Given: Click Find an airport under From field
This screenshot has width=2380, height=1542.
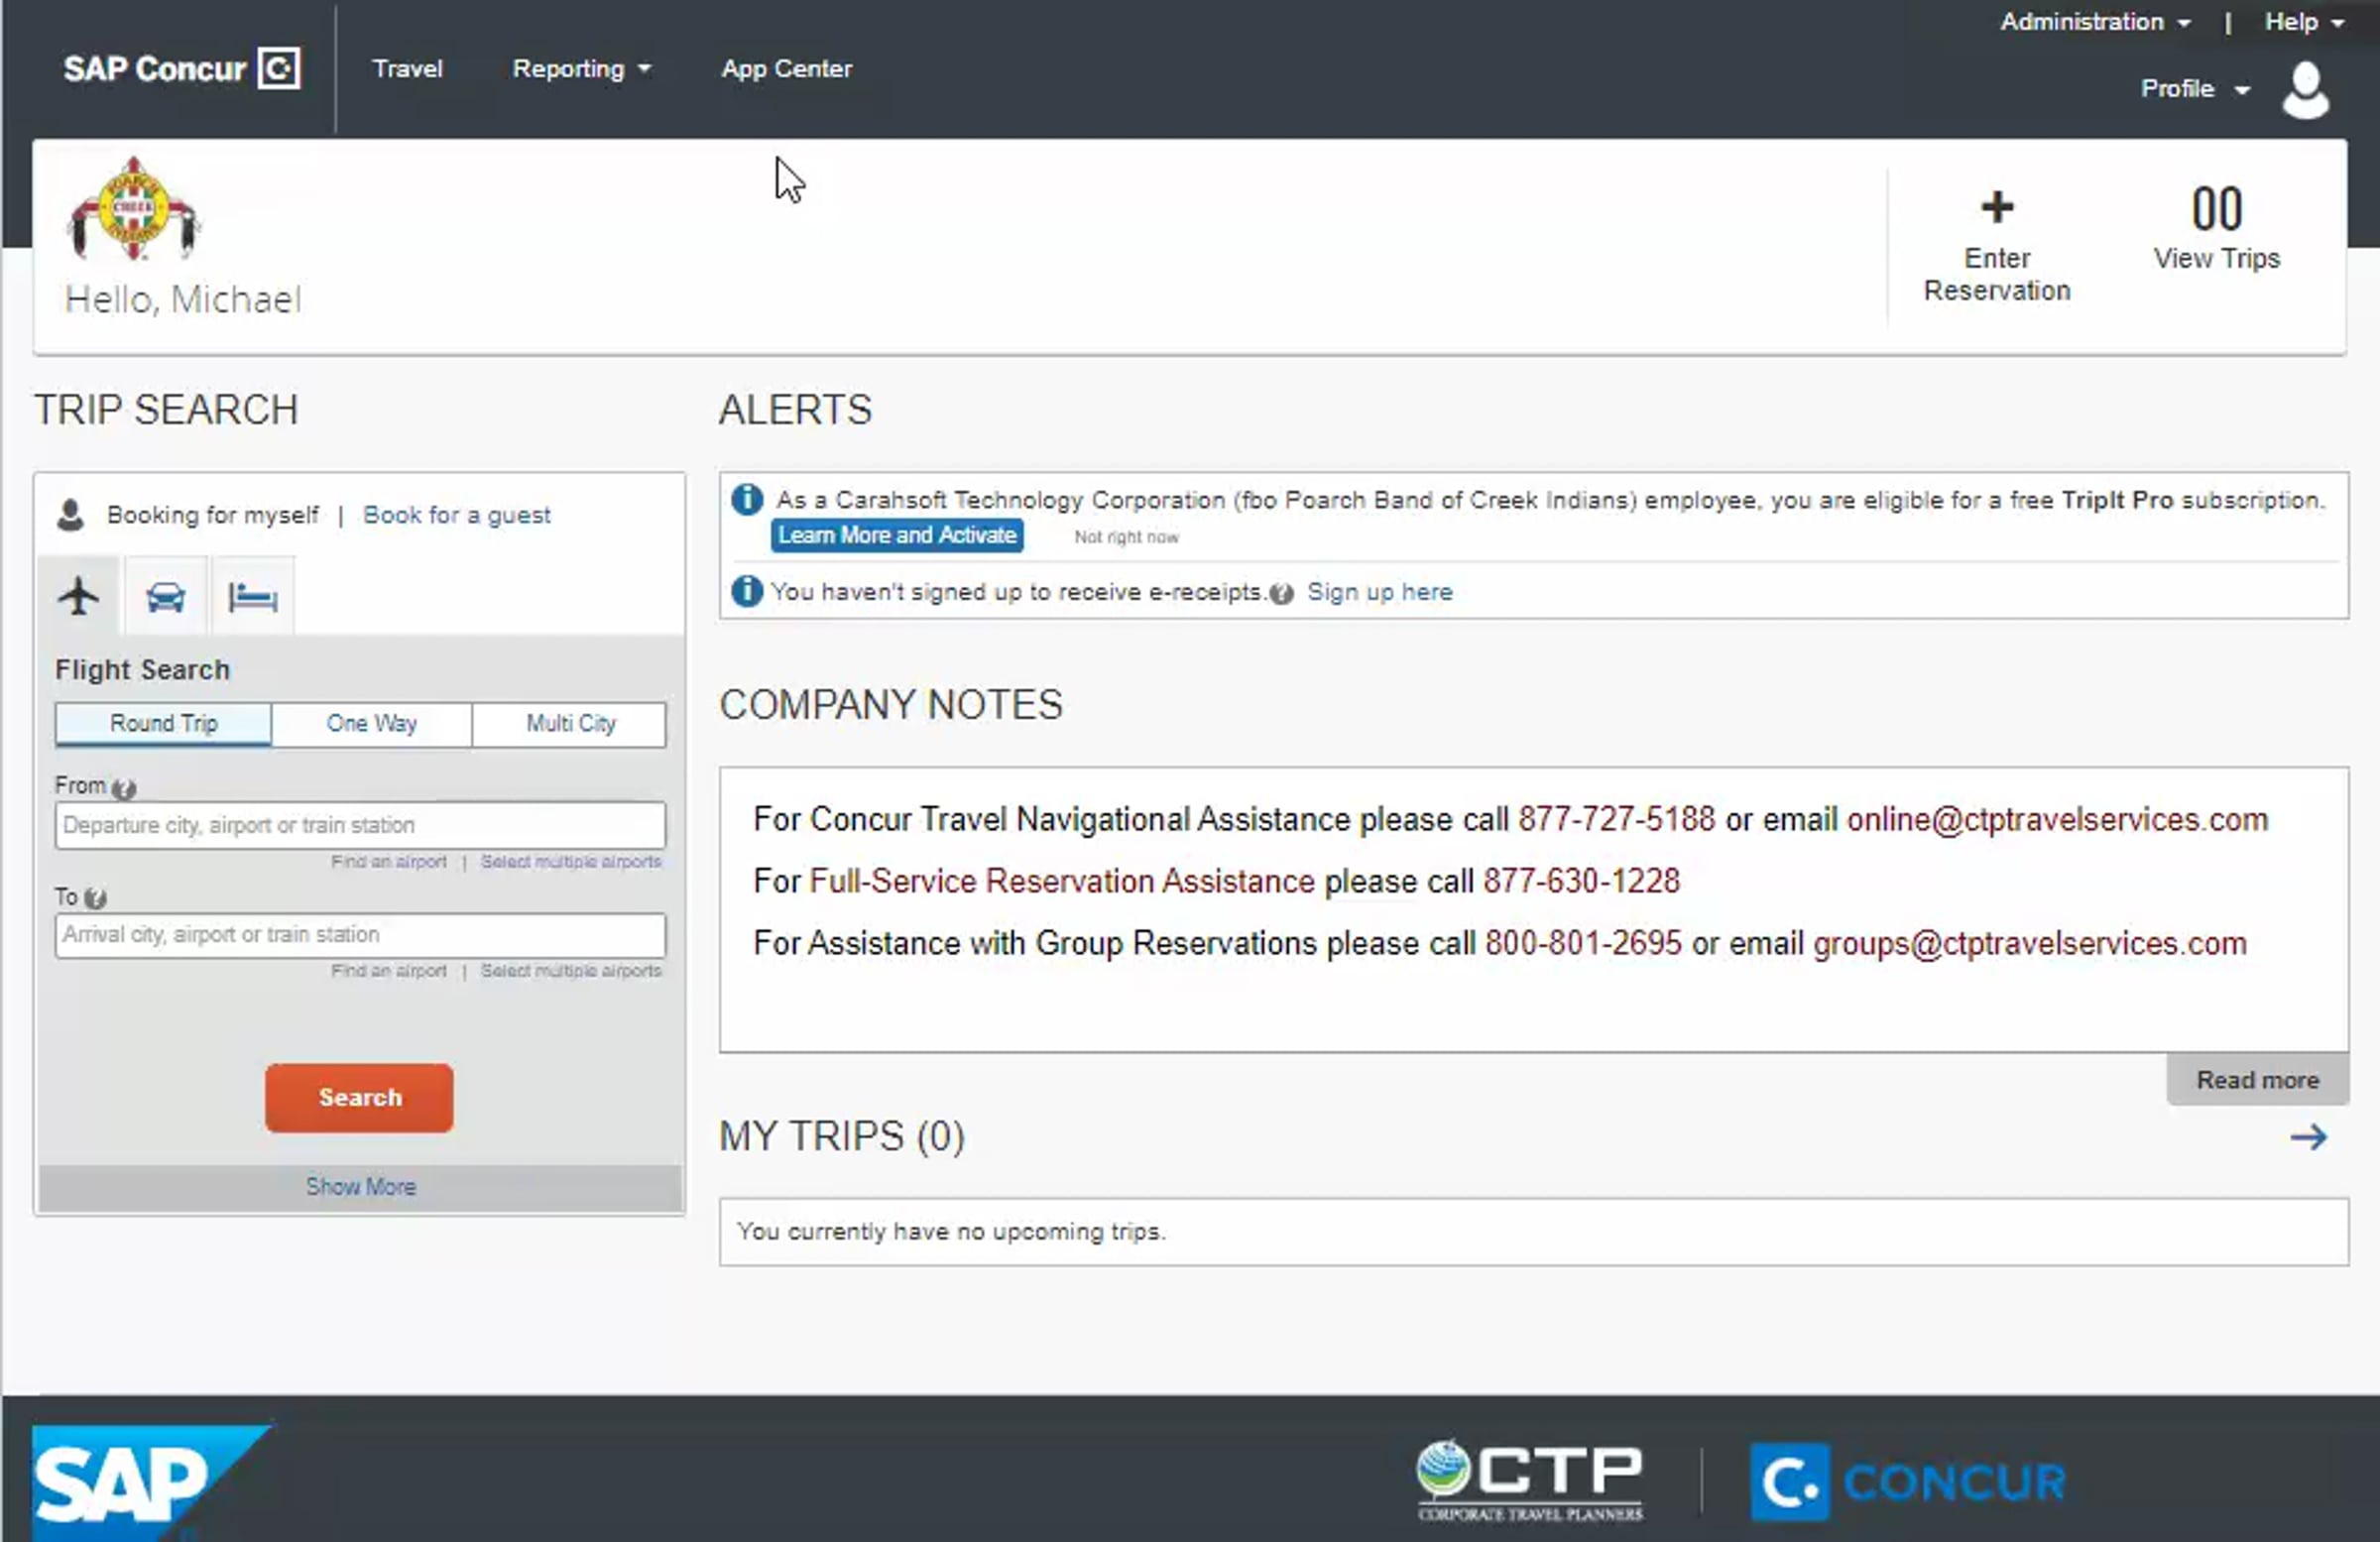Looking at the screenshot, I should pyautogui.click(x=389, y=862).
